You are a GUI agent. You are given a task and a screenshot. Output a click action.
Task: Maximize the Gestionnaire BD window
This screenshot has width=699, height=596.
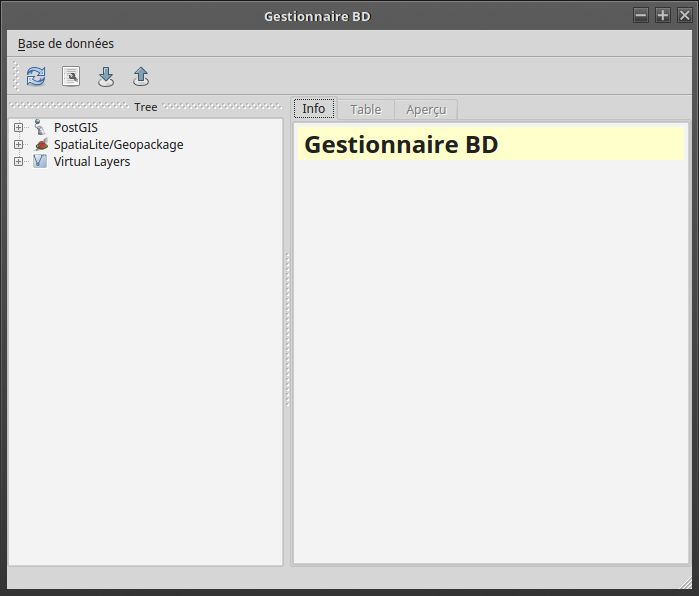(662, 15)
